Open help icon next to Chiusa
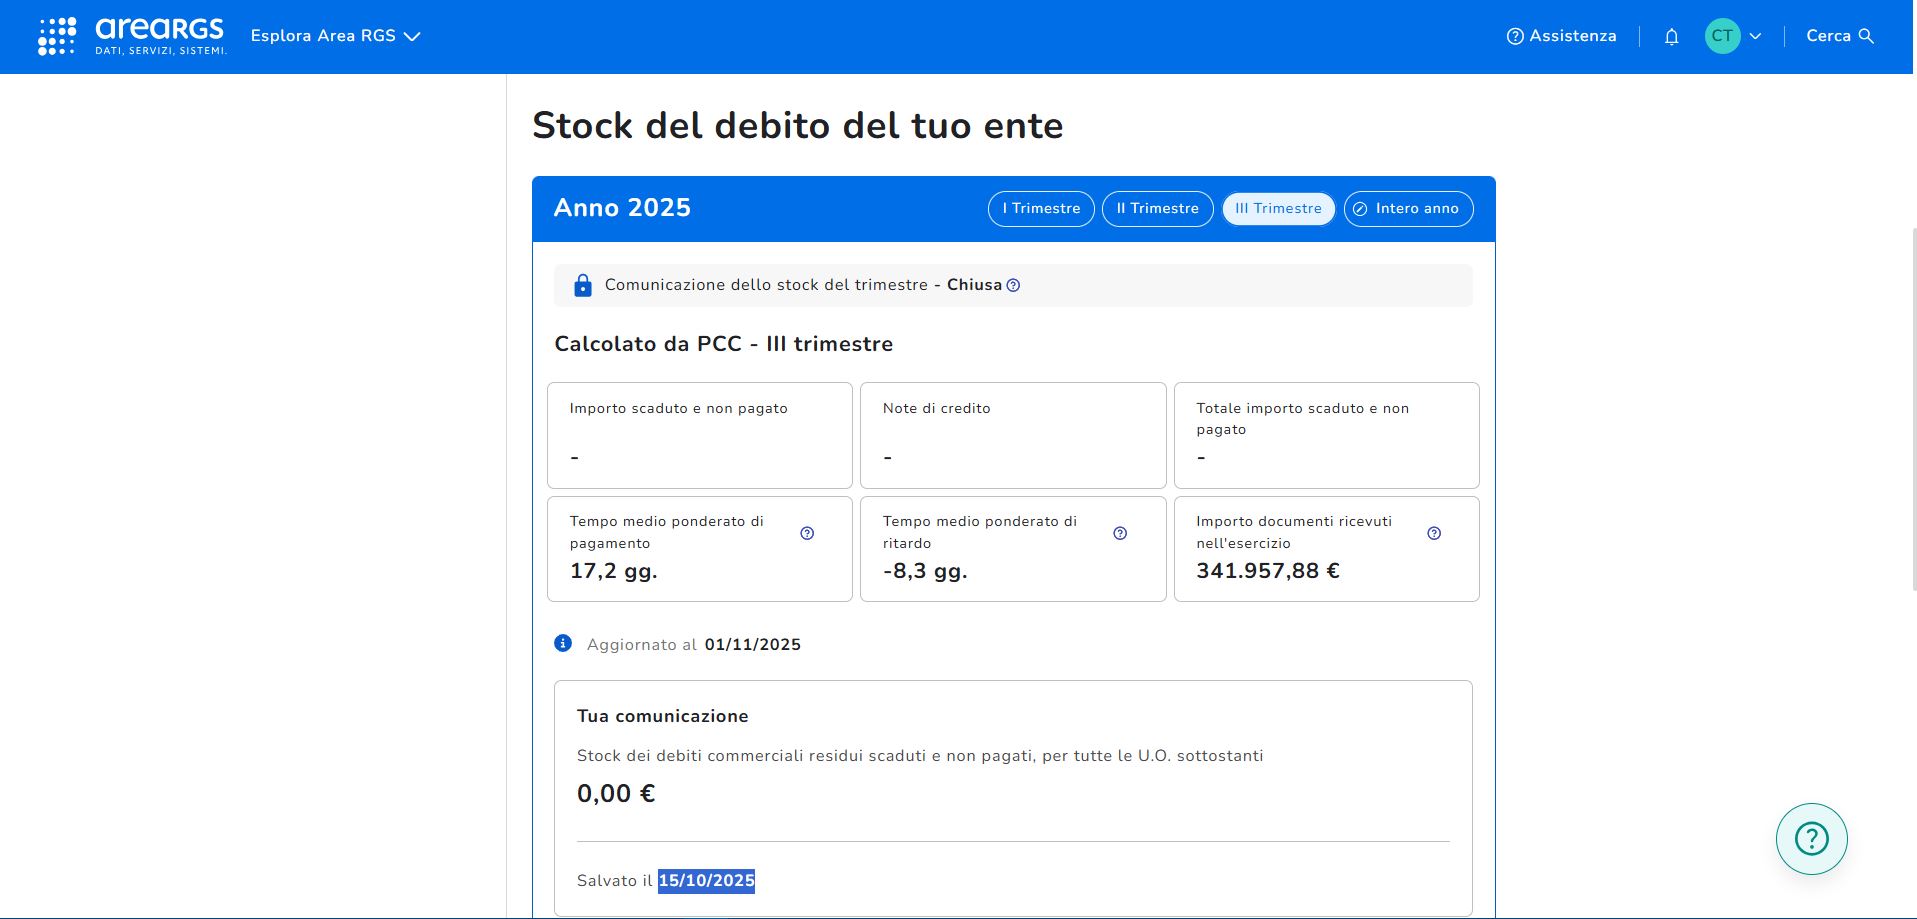1917x919 pixels. pos(1013,286)
